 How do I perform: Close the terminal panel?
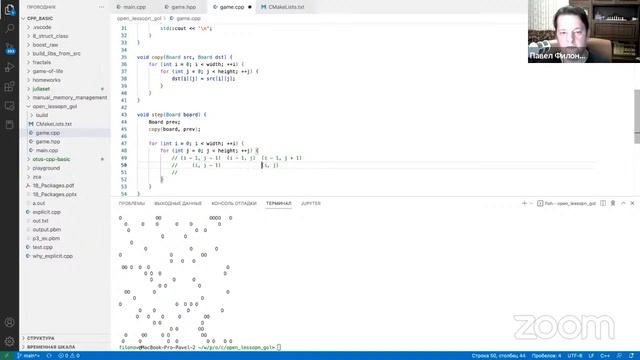(x=632, y=203)
